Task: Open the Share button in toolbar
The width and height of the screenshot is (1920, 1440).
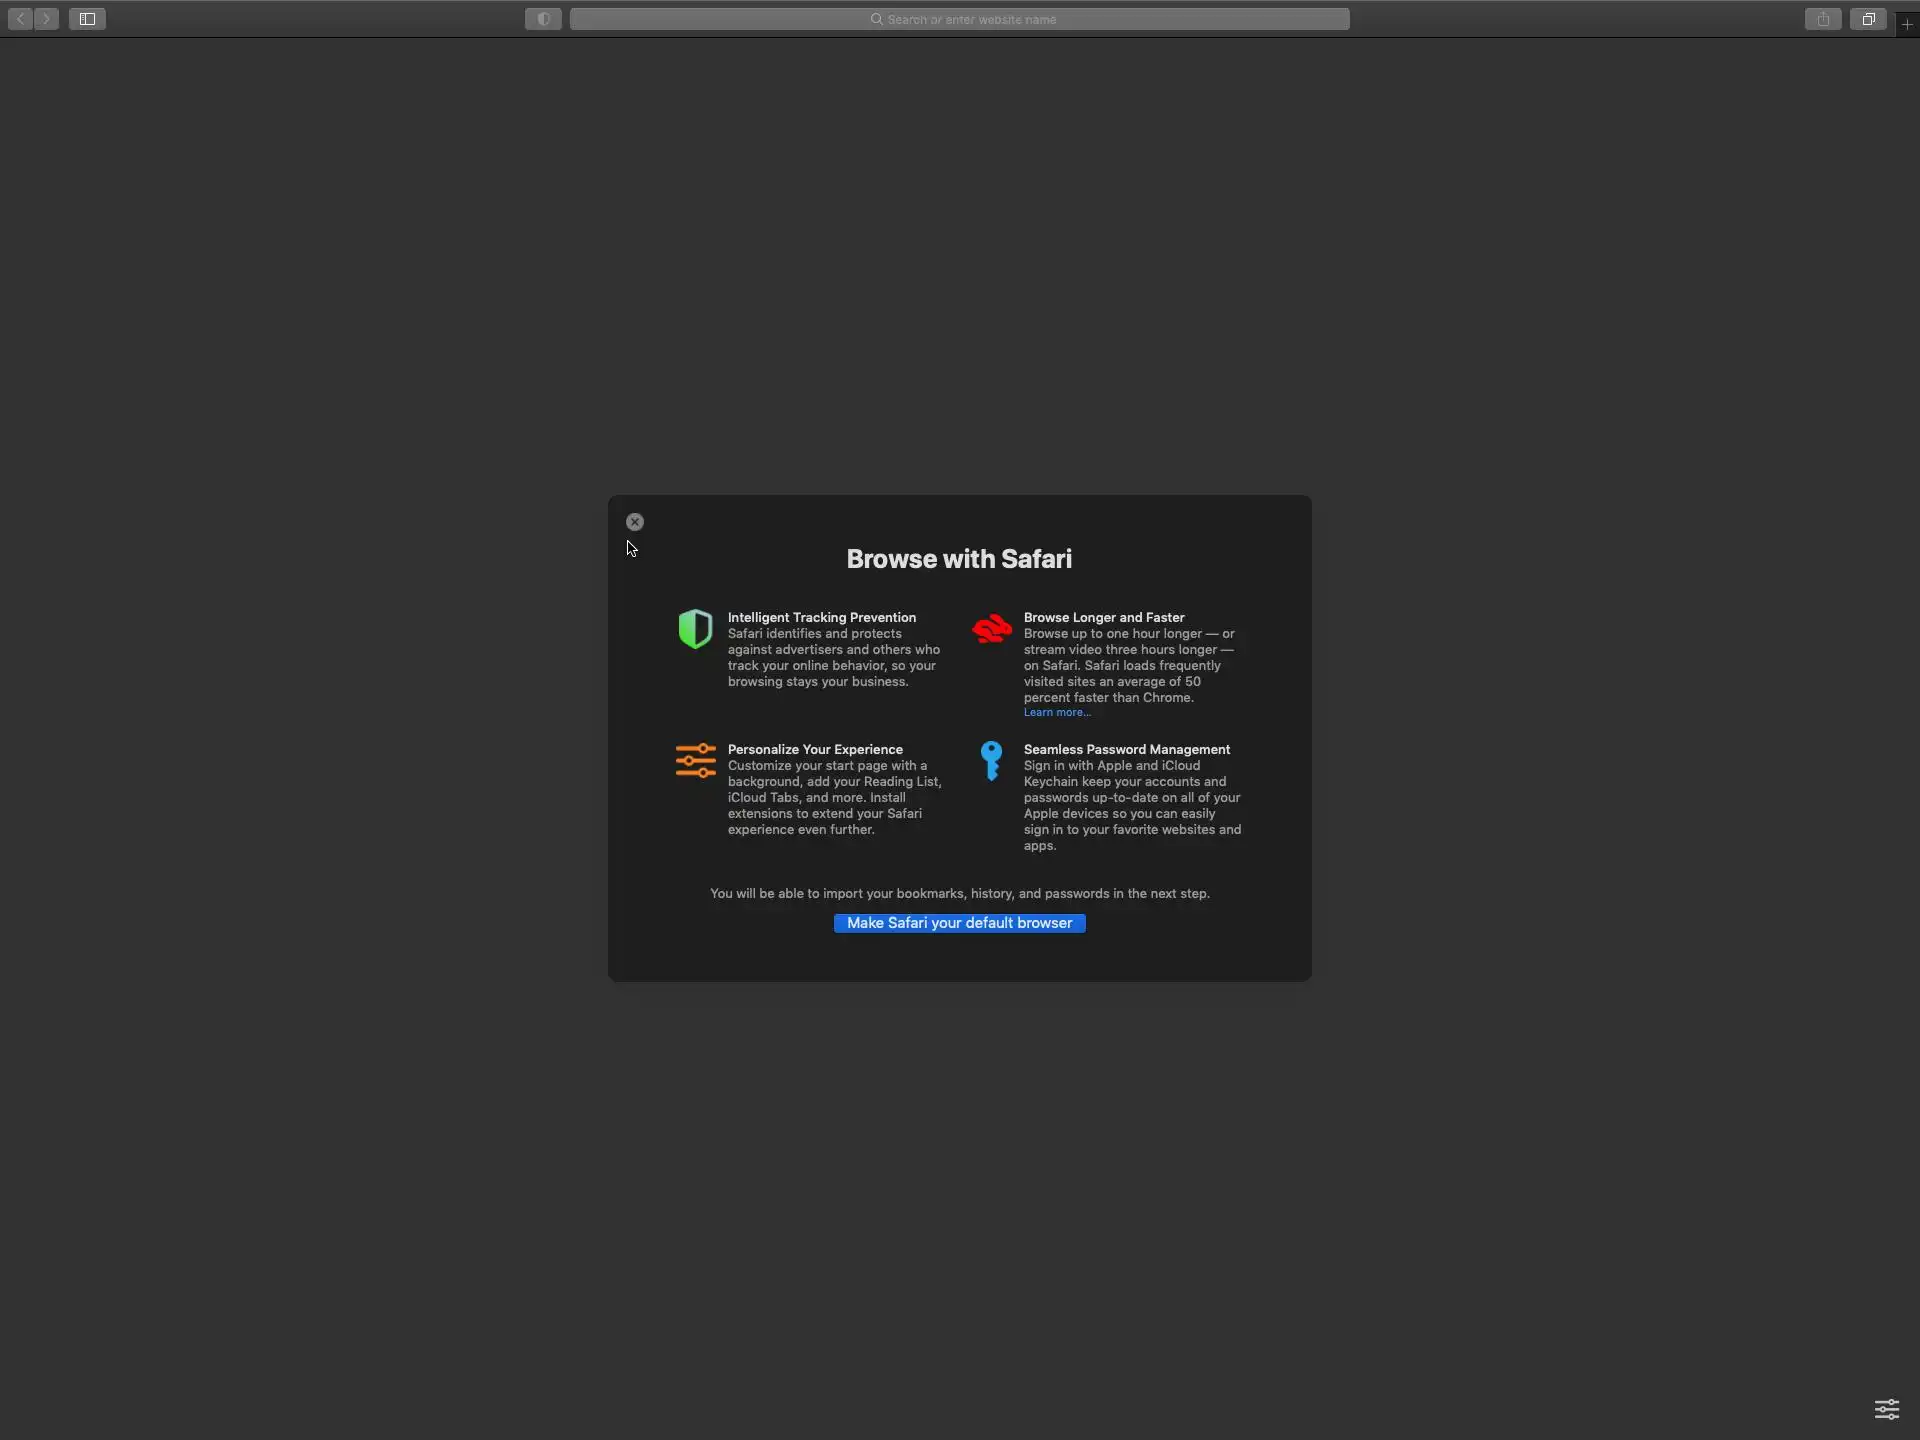Action: (1823, 19)
